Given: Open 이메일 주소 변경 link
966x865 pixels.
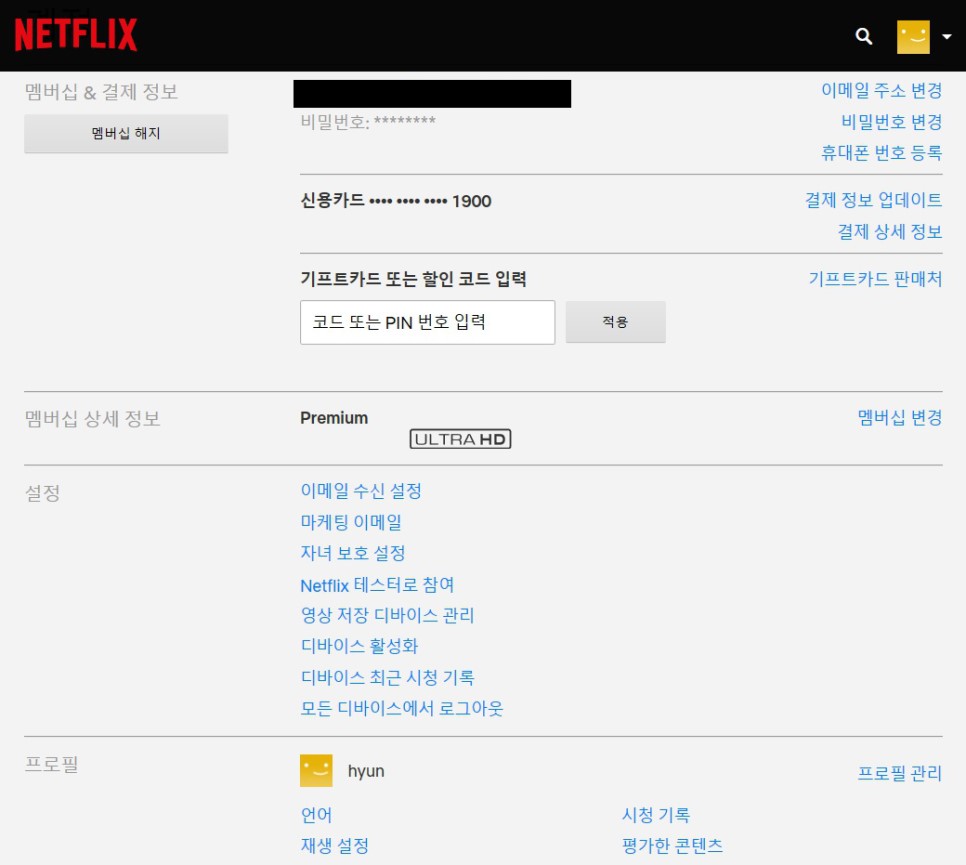Looking at the screenshot, I should [x=882, y=91].
